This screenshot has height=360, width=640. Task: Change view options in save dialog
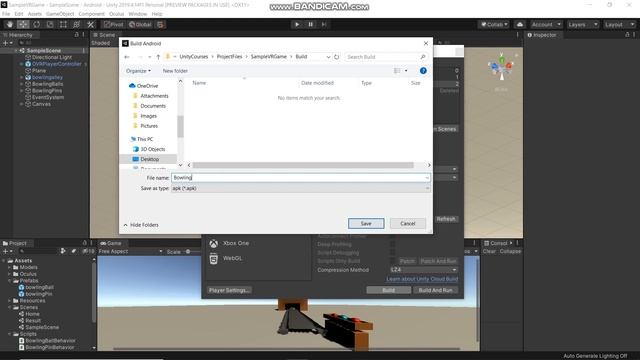coord(400,71)
